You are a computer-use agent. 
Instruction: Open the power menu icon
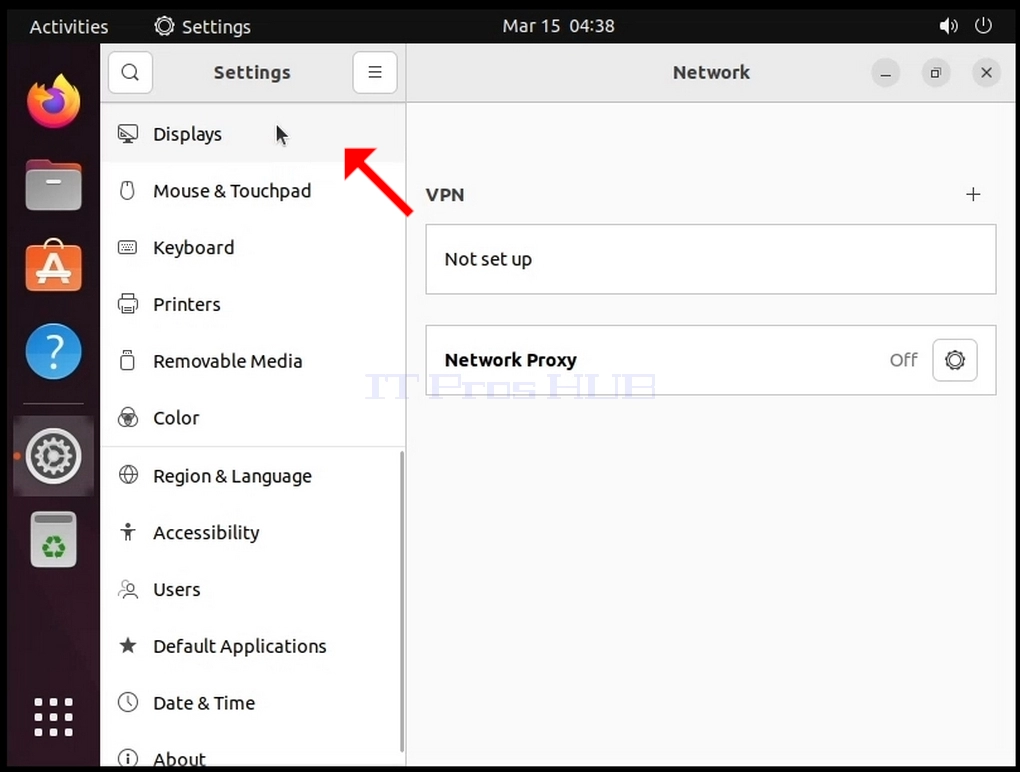[x=983, y=26]
